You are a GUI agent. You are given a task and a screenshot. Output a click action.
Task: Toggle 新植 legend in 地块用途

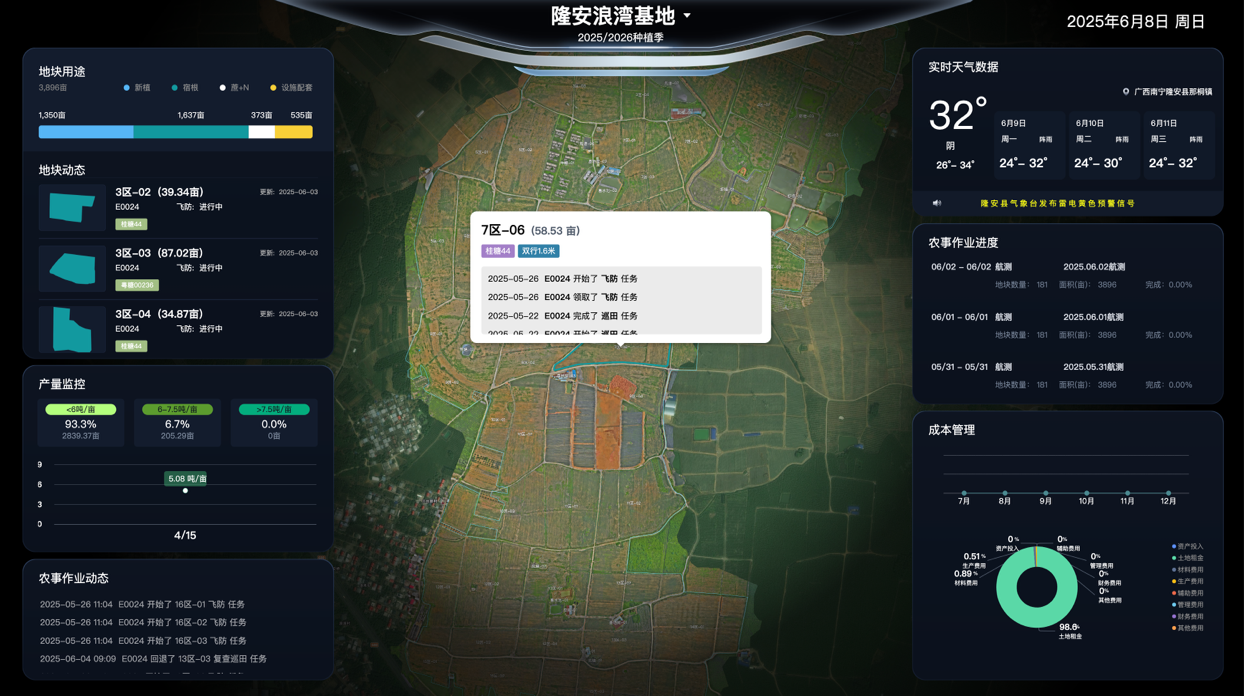point(137,88)
